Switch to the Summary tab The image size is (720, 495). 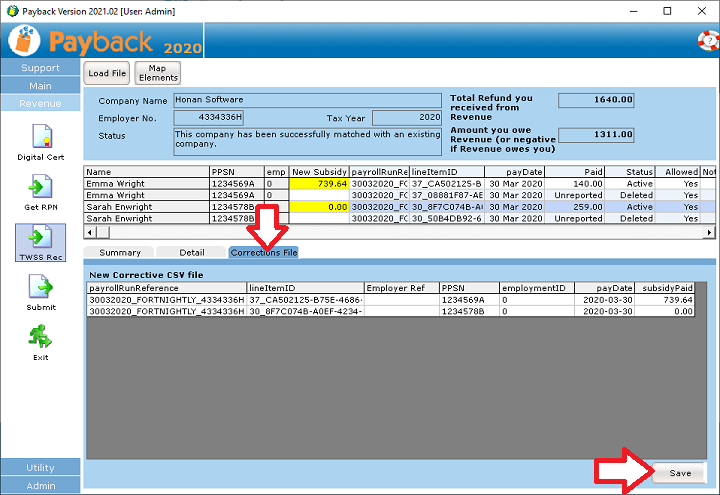[x=120, y=253]
